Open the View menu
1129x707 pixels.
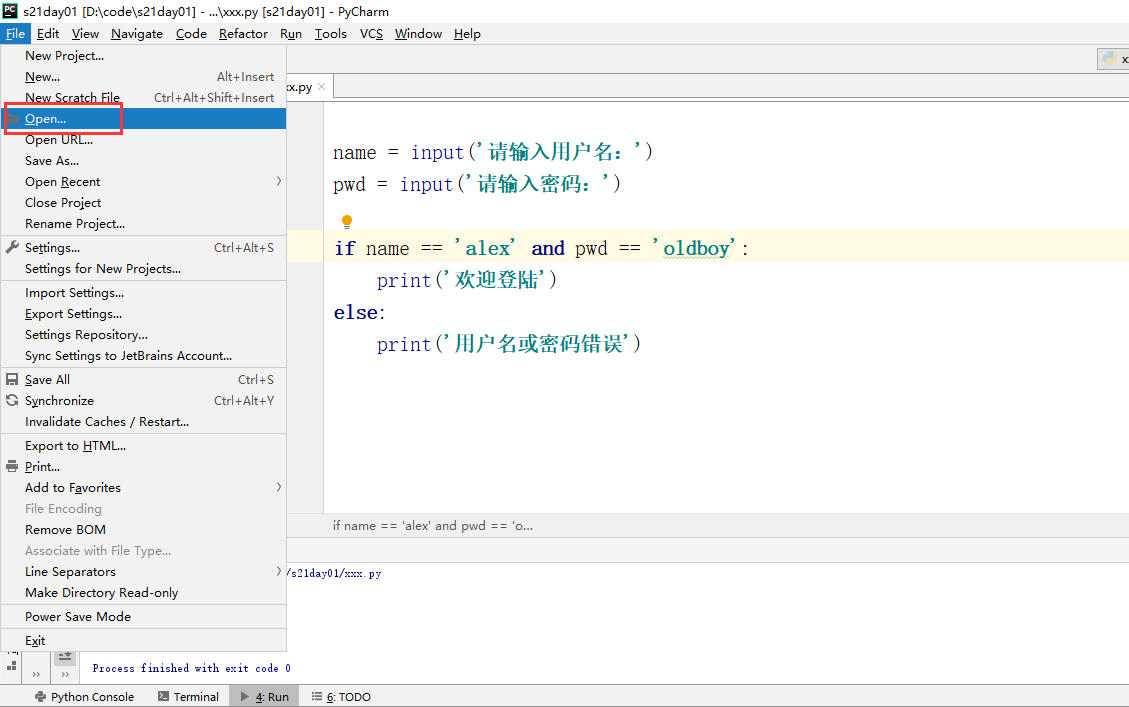[85, 34]
